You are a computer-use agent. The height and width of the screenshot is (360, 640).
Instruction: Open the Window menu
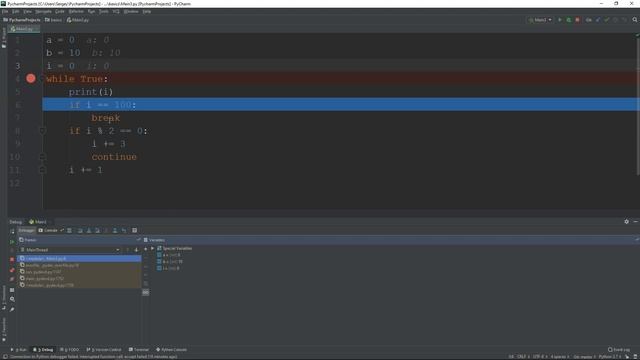[131, 11]
